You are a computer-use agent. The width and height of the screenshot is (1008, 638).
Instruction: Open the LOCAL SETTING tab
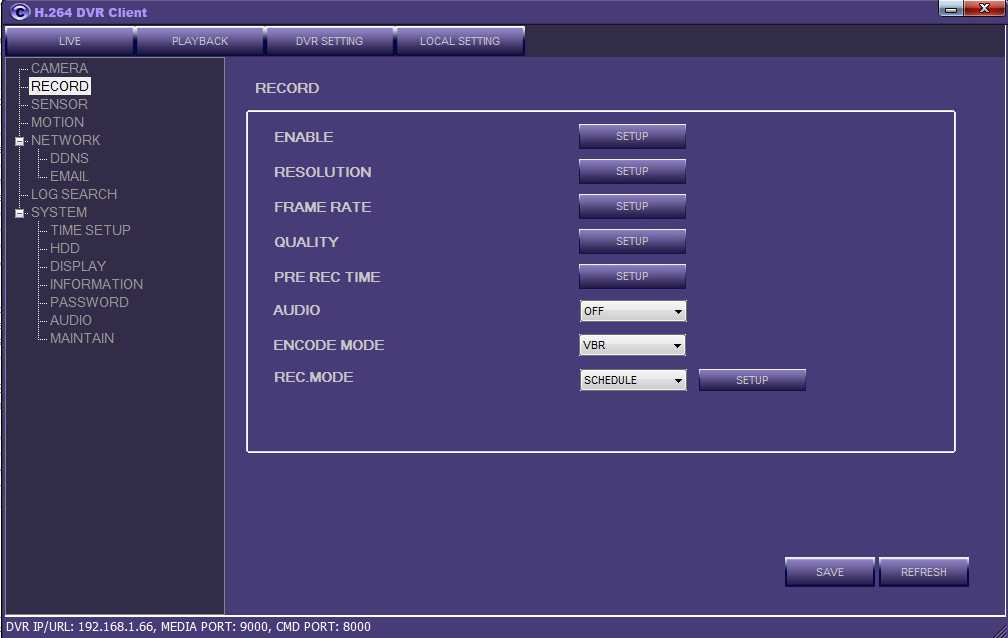[x=459, y=41]
